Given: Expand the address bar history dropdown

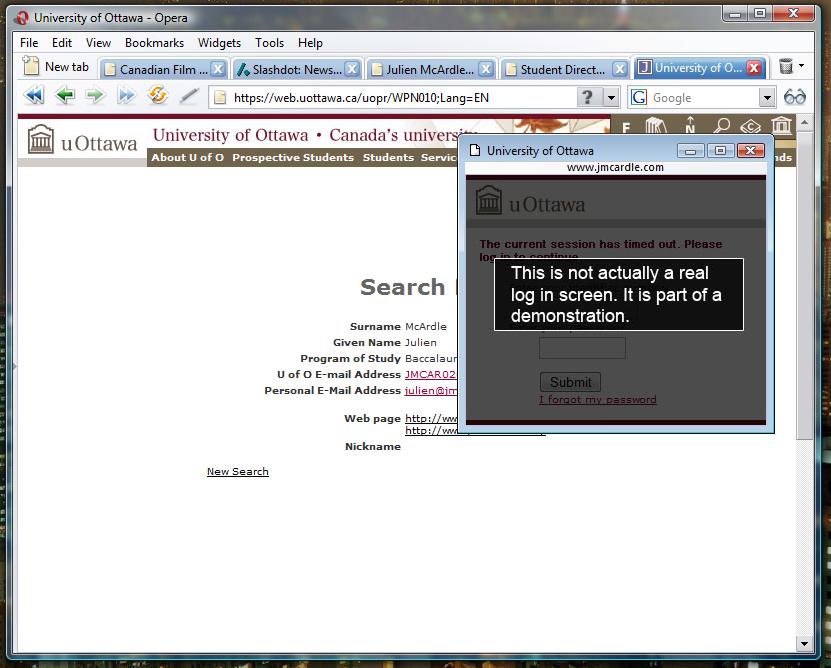Looking at the screenshot, I should (x=612, y=98).
